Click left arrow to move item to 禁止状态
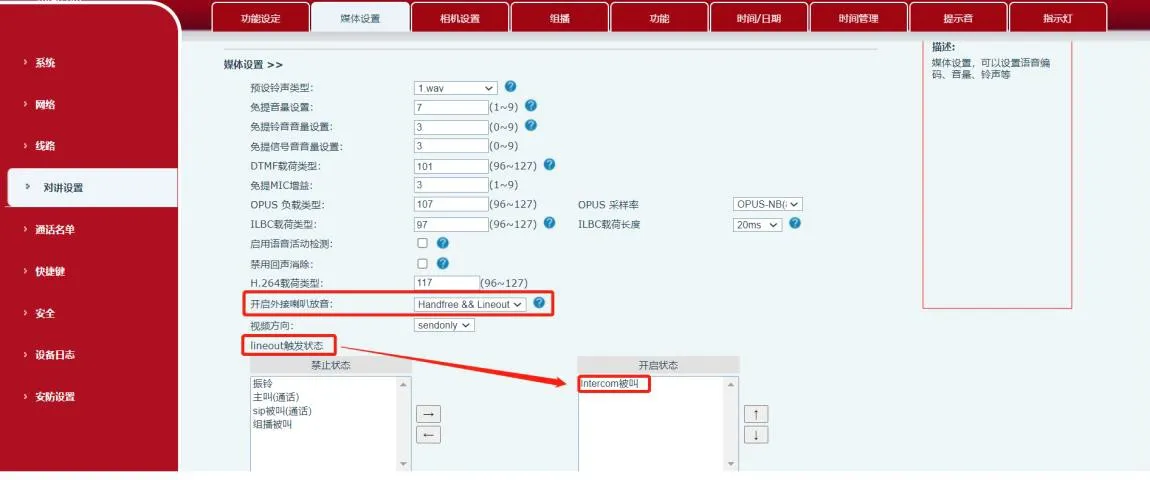Image resolution: width=1150 pixels, height=480 pixels. pyautogui.click(x=428, y=434)
